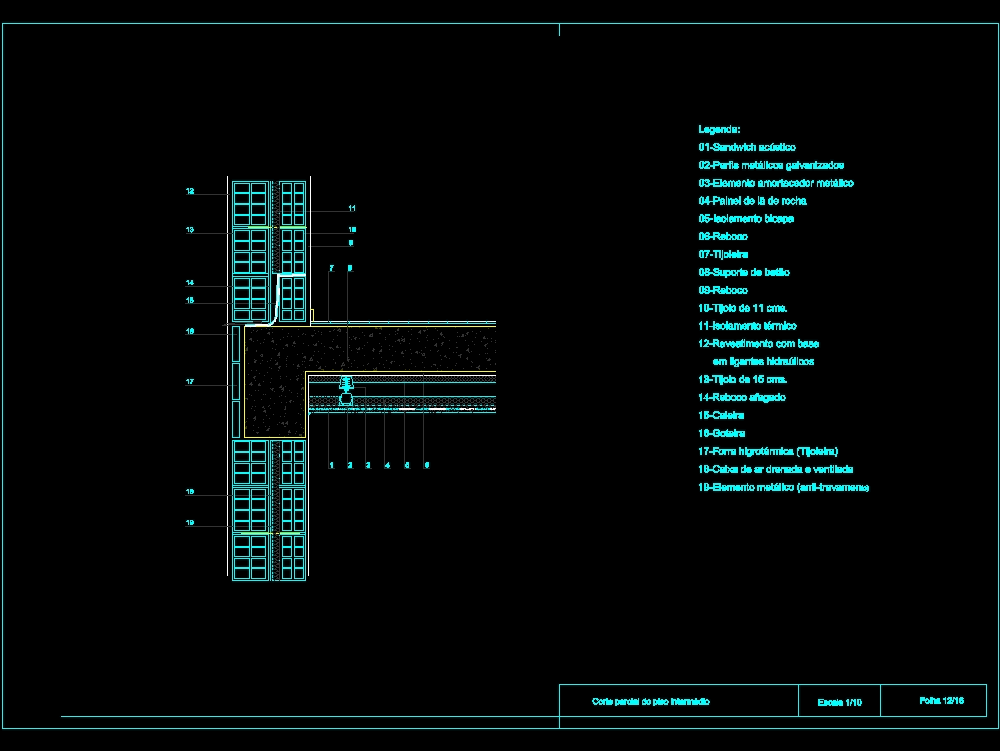Click callout number 11 on the drawing
Image resolution: width=1000 pixels, height=751 pixels.
(352, 208)
